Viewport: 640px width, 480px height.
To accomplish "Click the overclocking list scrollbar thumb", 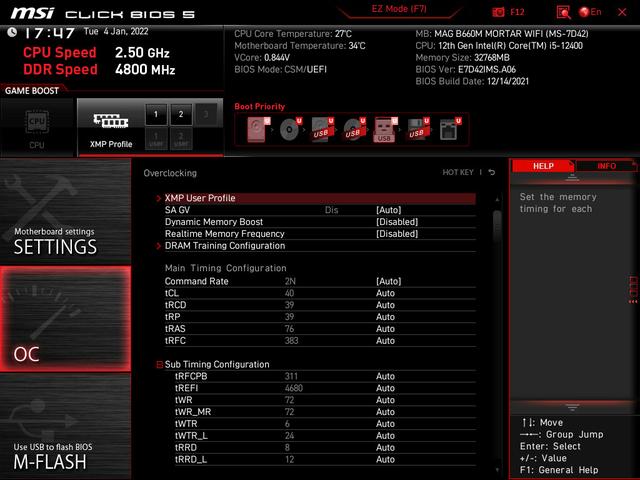I will pos(497,226).
